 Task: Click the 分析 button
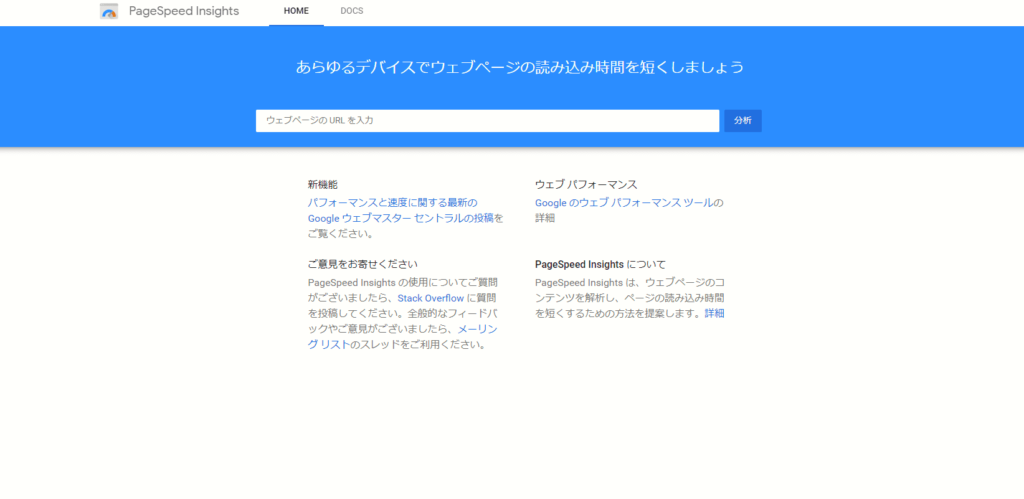click(743, 121)
